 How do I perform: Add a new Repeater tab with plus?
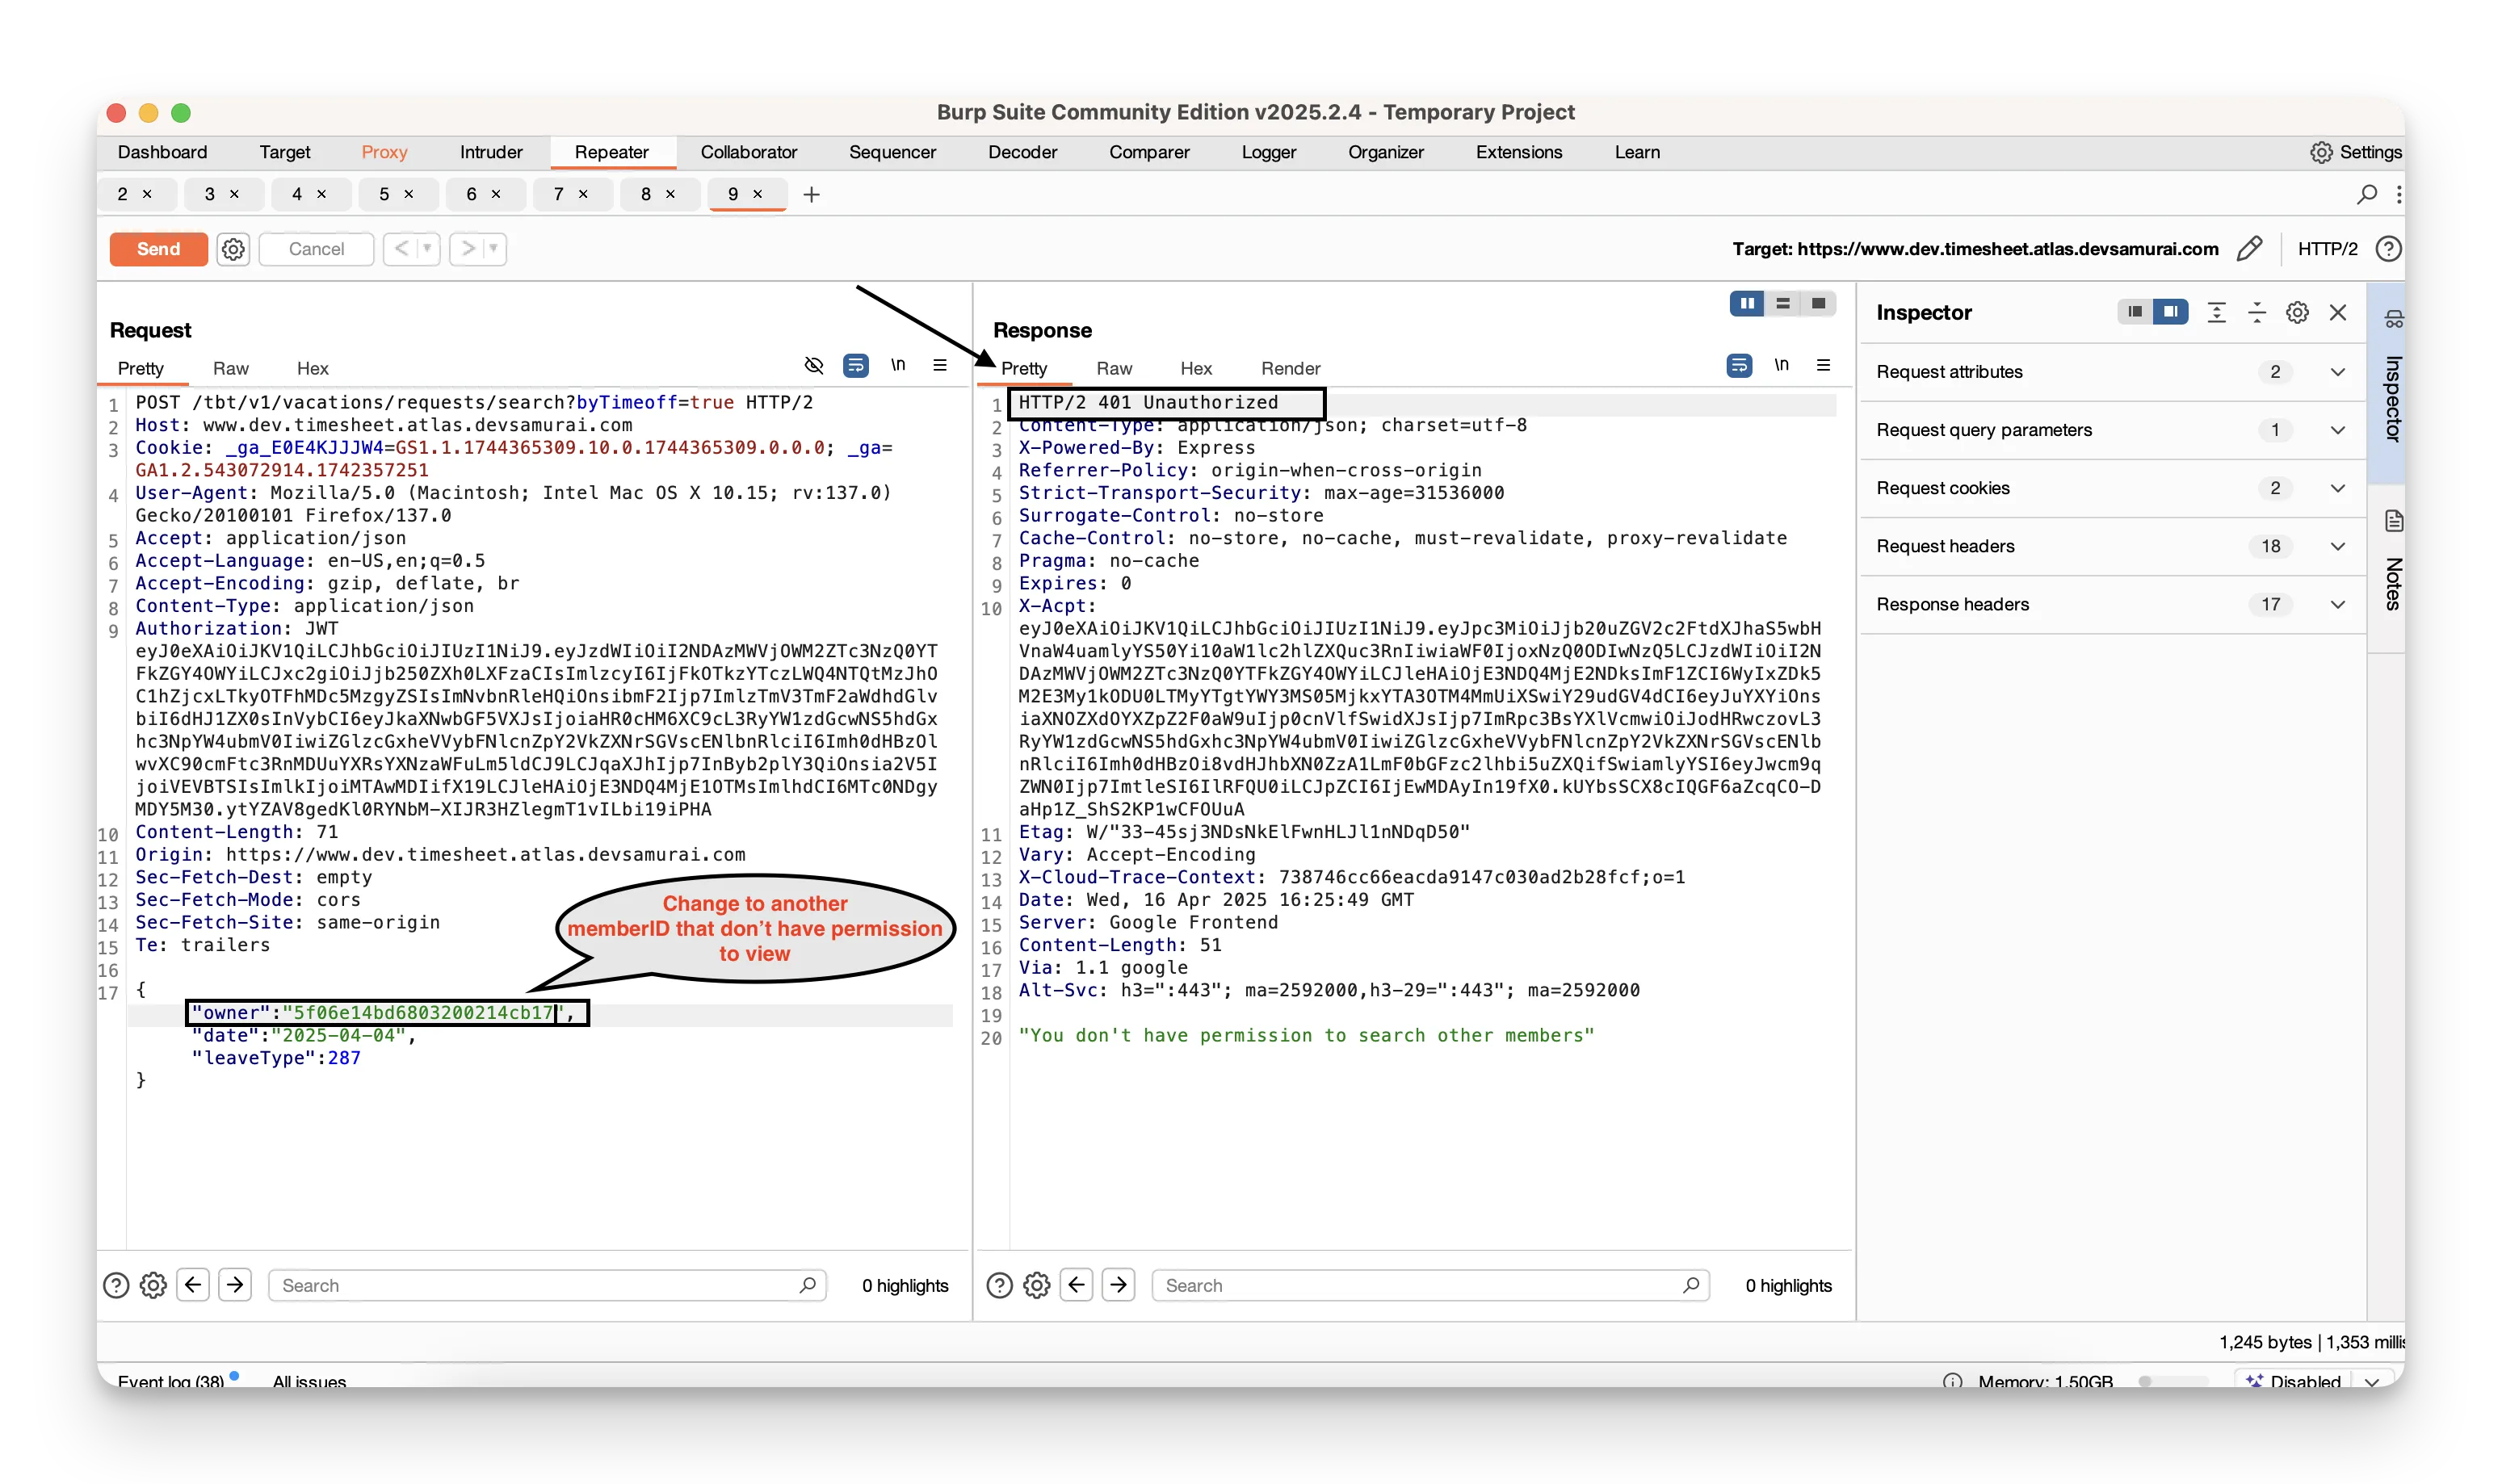tap(812, 195)
